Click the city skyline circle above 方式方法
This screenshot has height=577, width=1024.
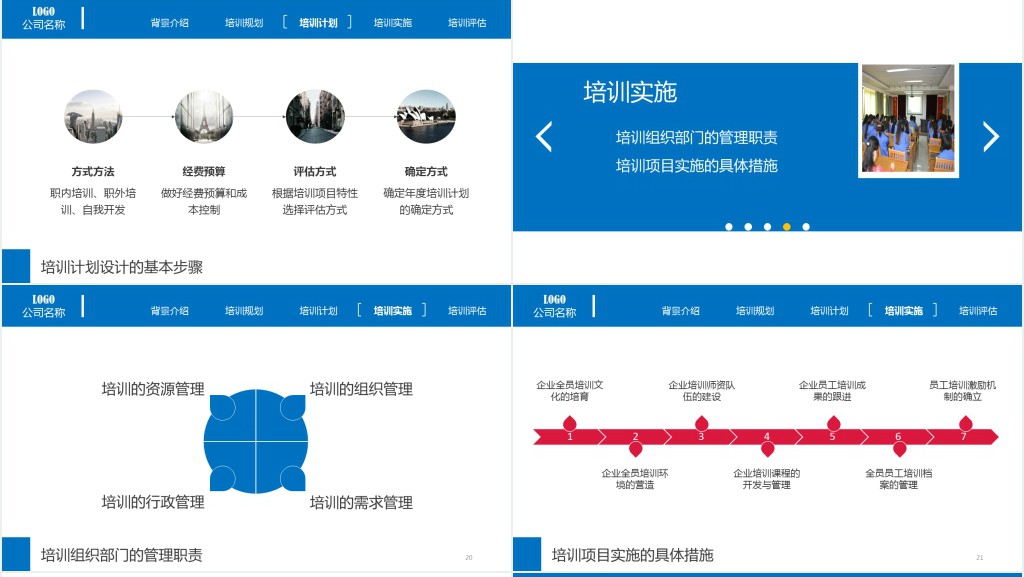click(x=93, y=117)
